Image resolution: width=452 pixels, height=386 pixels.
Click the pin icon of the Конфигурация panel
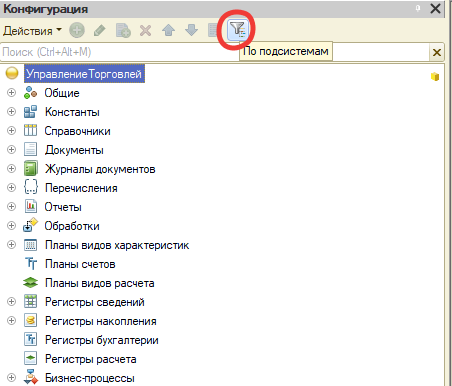[418, 8]
